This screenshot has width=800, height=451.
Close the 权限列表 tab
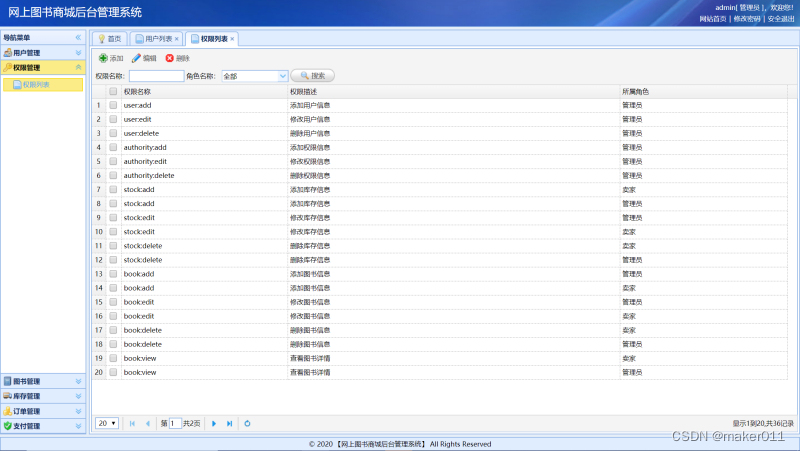pos(232,39)
